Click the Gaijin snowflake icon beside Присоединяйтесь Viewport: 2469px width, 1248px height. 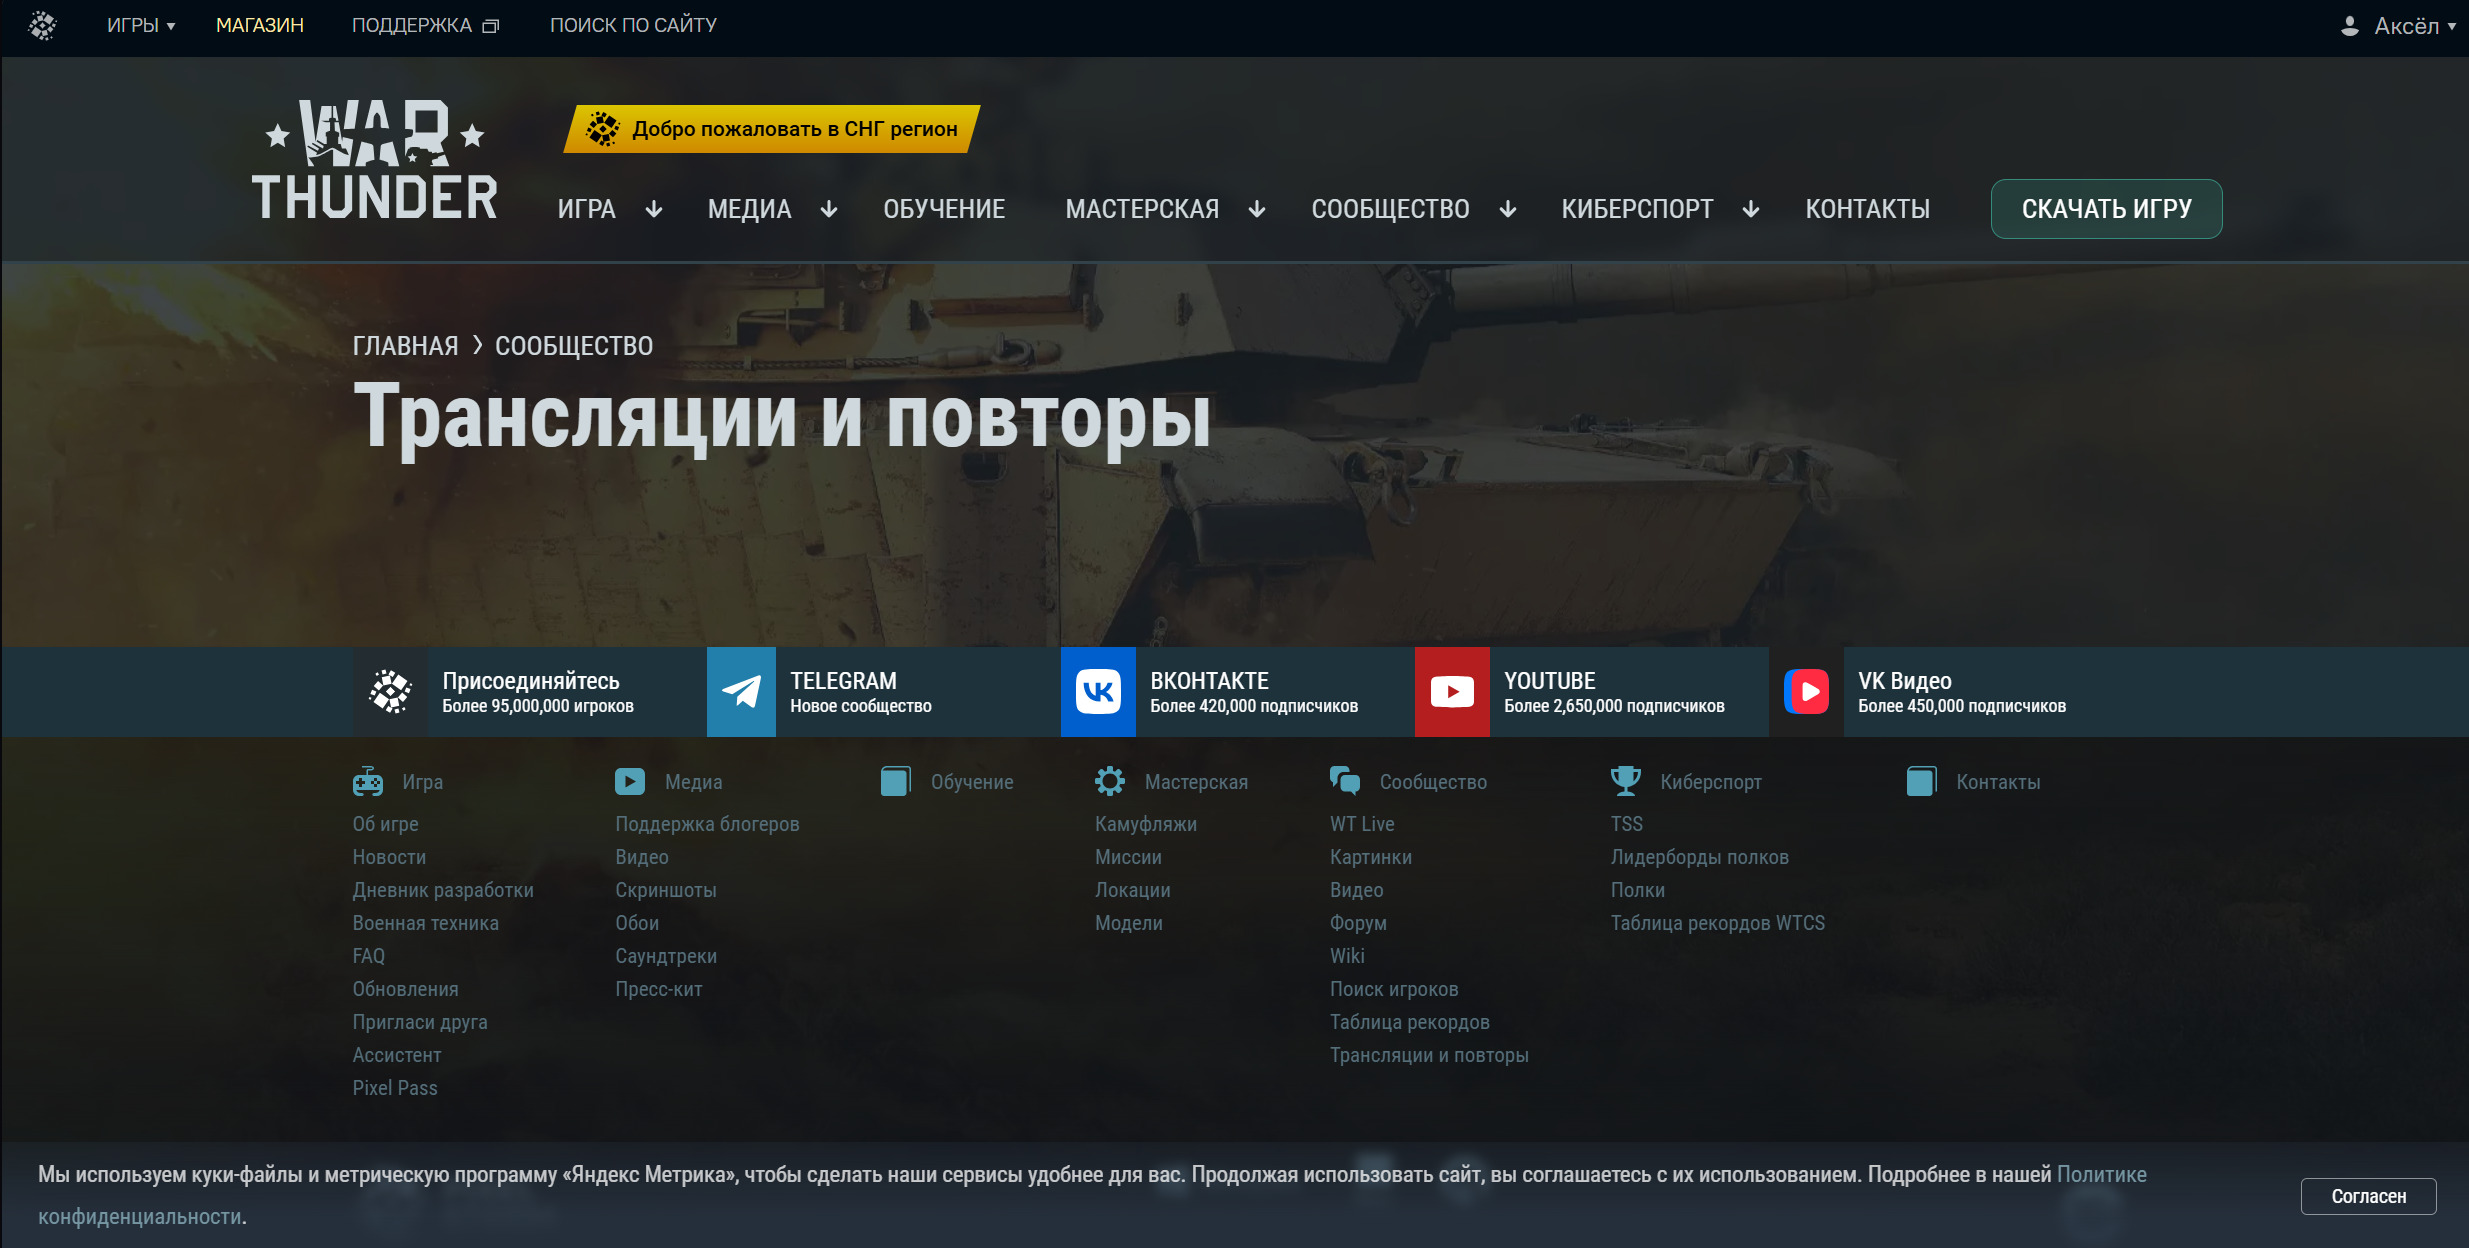pos(390,691)
